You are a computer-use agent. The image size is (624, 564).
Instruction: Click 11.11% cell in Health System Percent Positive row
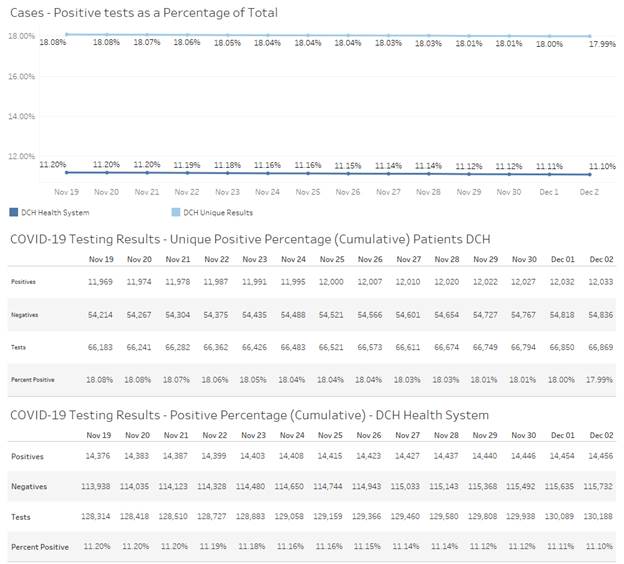(x=560, y=546)
